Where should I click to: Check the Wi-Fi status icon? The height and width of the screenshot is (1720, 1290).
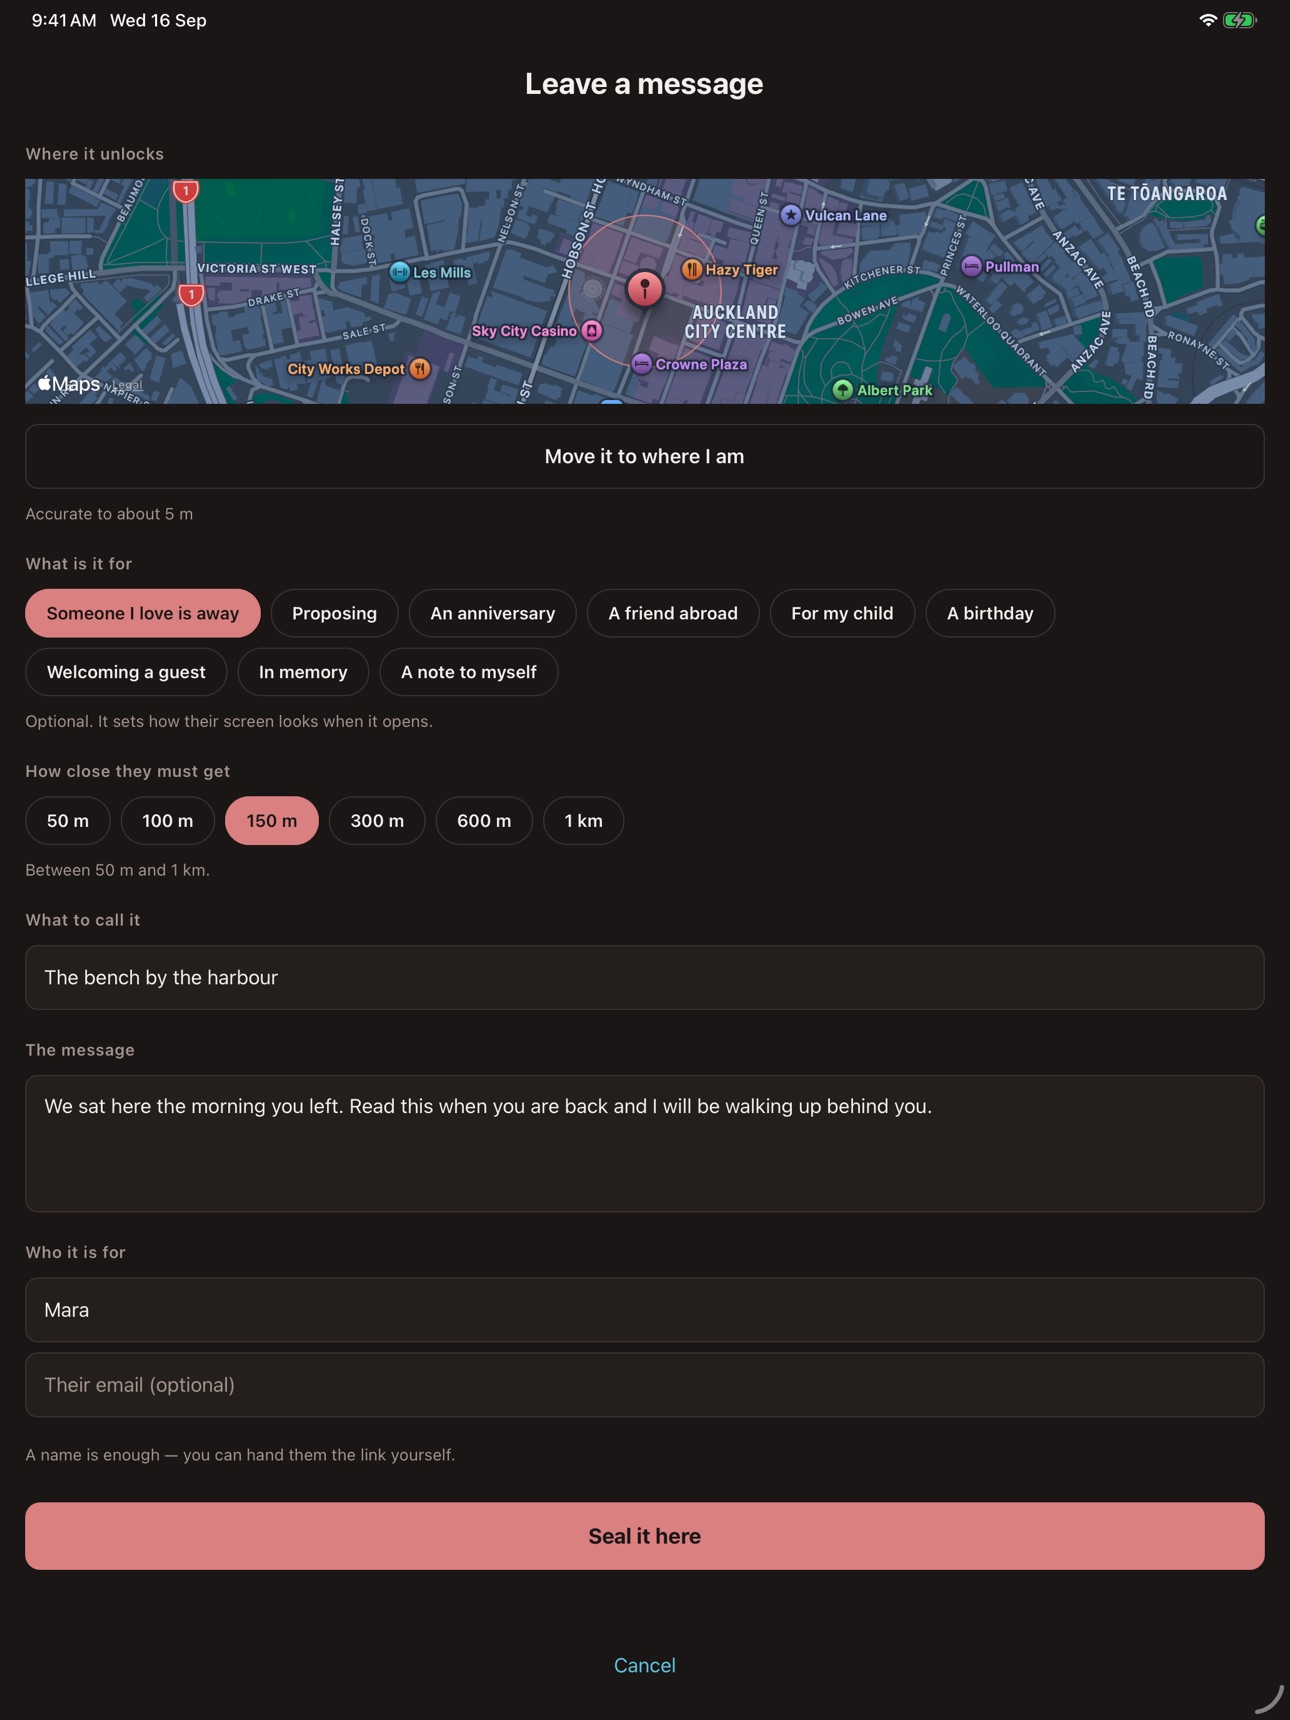coord(1208,20)
